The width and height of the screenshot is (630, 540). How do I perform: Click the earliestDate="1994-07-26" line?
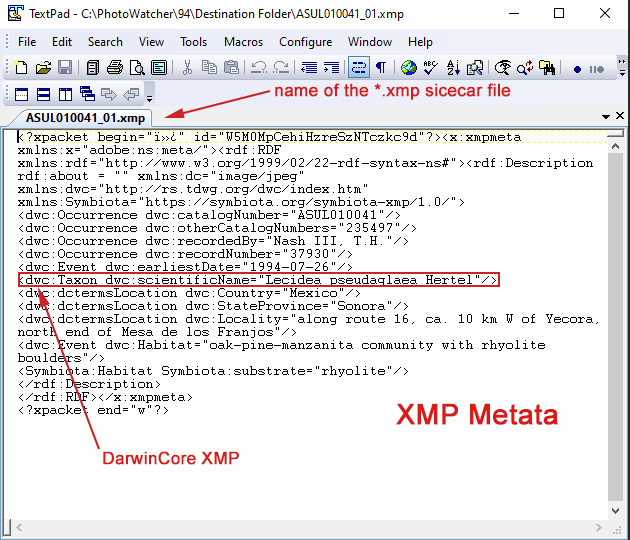pos(185,267)
